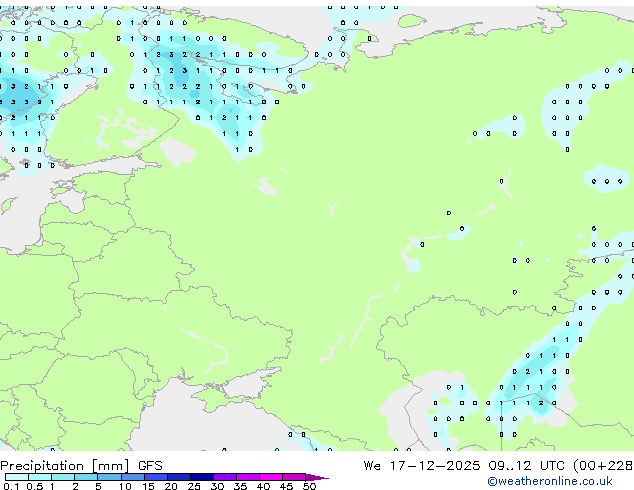The height and width of the screenshot is (490, 634).
Task: Click the ©weatheronline.co.uk credit link
Action: tap(549, 481)
